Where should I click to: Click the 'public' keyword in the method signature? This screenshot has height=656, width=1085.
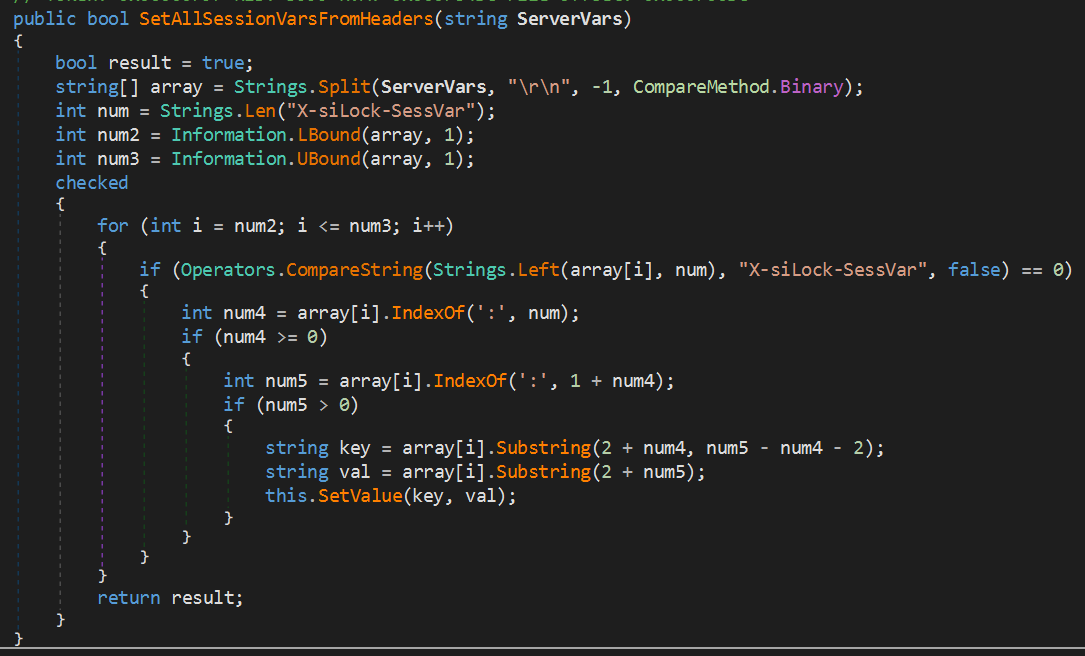(44, 19)
